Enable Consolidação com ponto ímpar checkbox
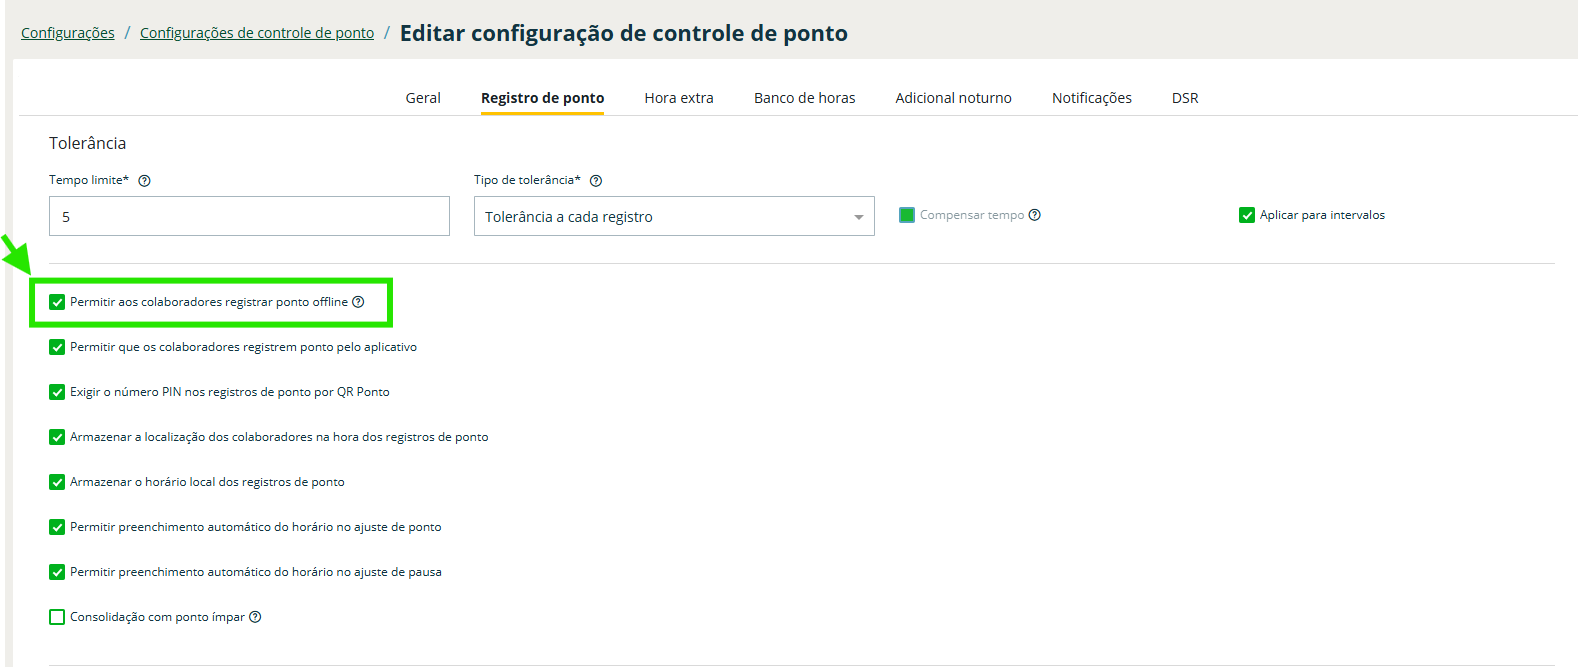The height and width of the screenshot is (667, 1578). [x=57, y=617]
